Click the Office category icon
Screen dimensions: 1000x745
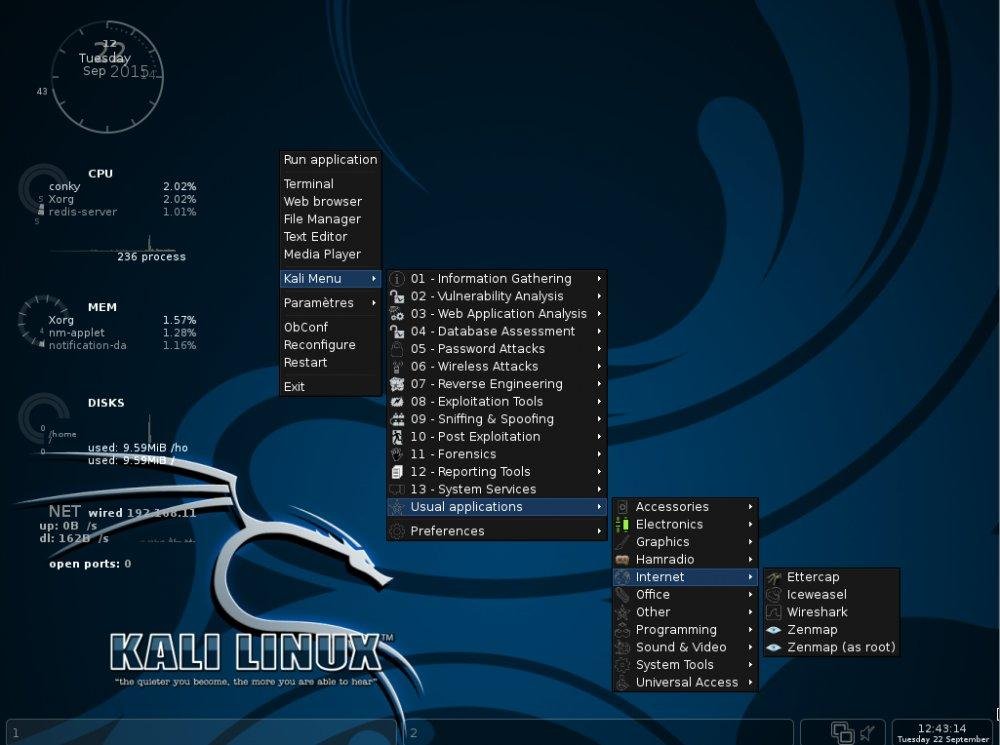tap(622, 594)
